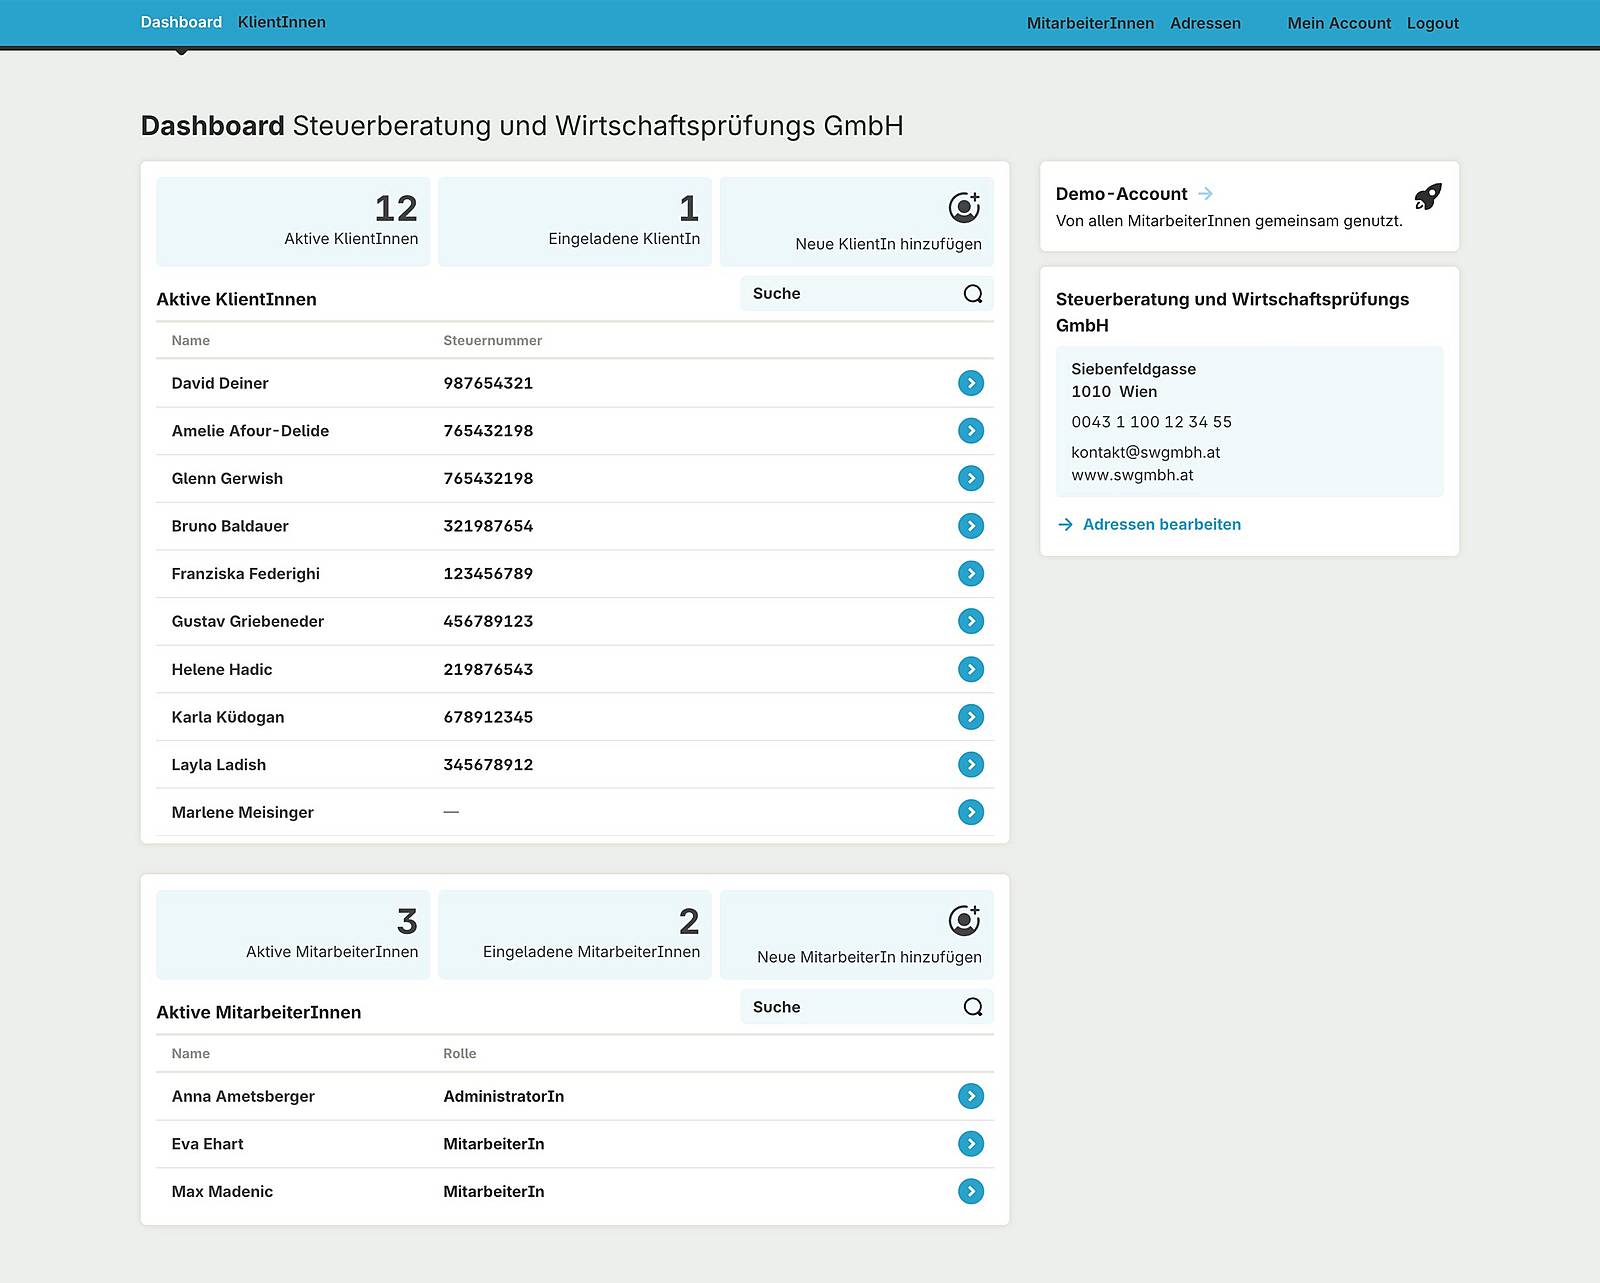Click the add-person icon for Neue KlientIn hinzufügen
Screen dimensions: 1600x1283
(x=962, y=205)
